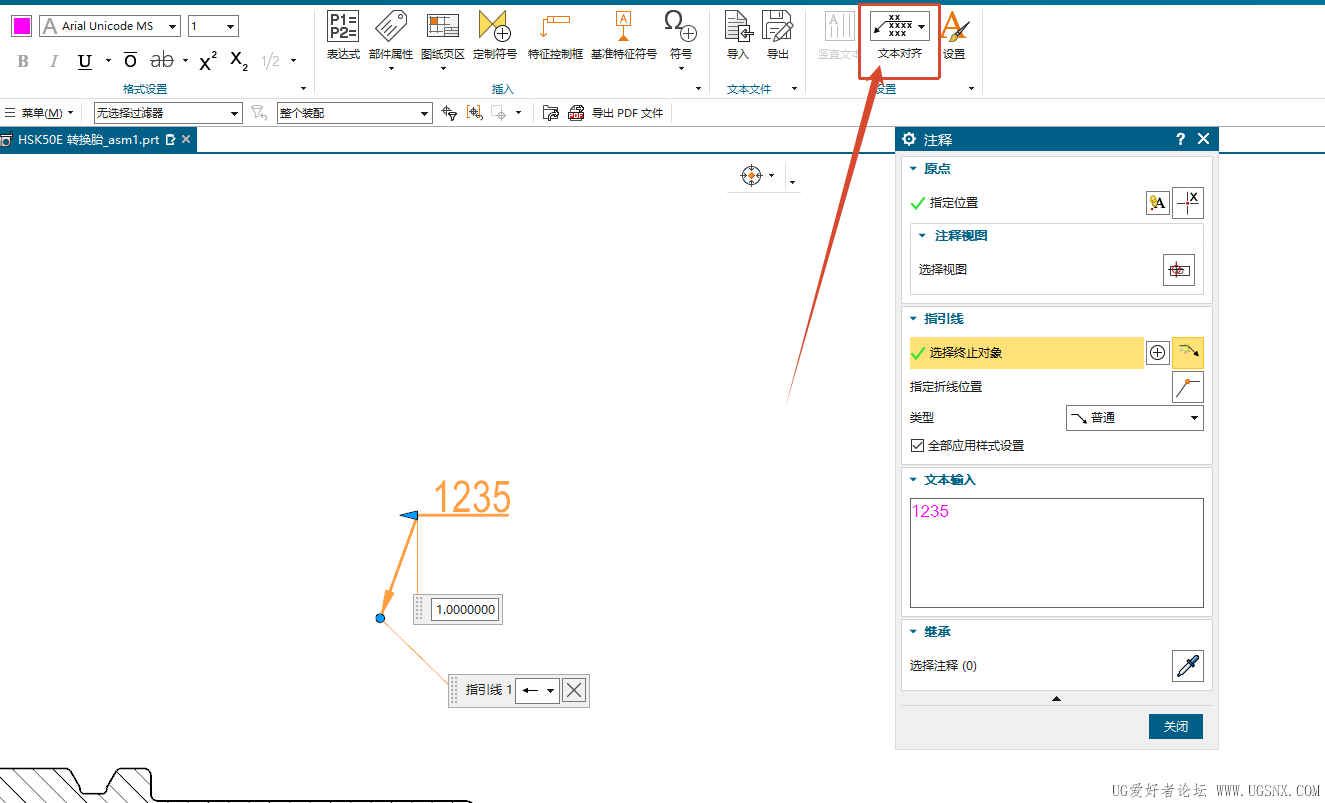The image size is (1325, 803).
Task: Click the view orientation icon above the canvas
Action: pyautogui.click(x=751, y=176)
